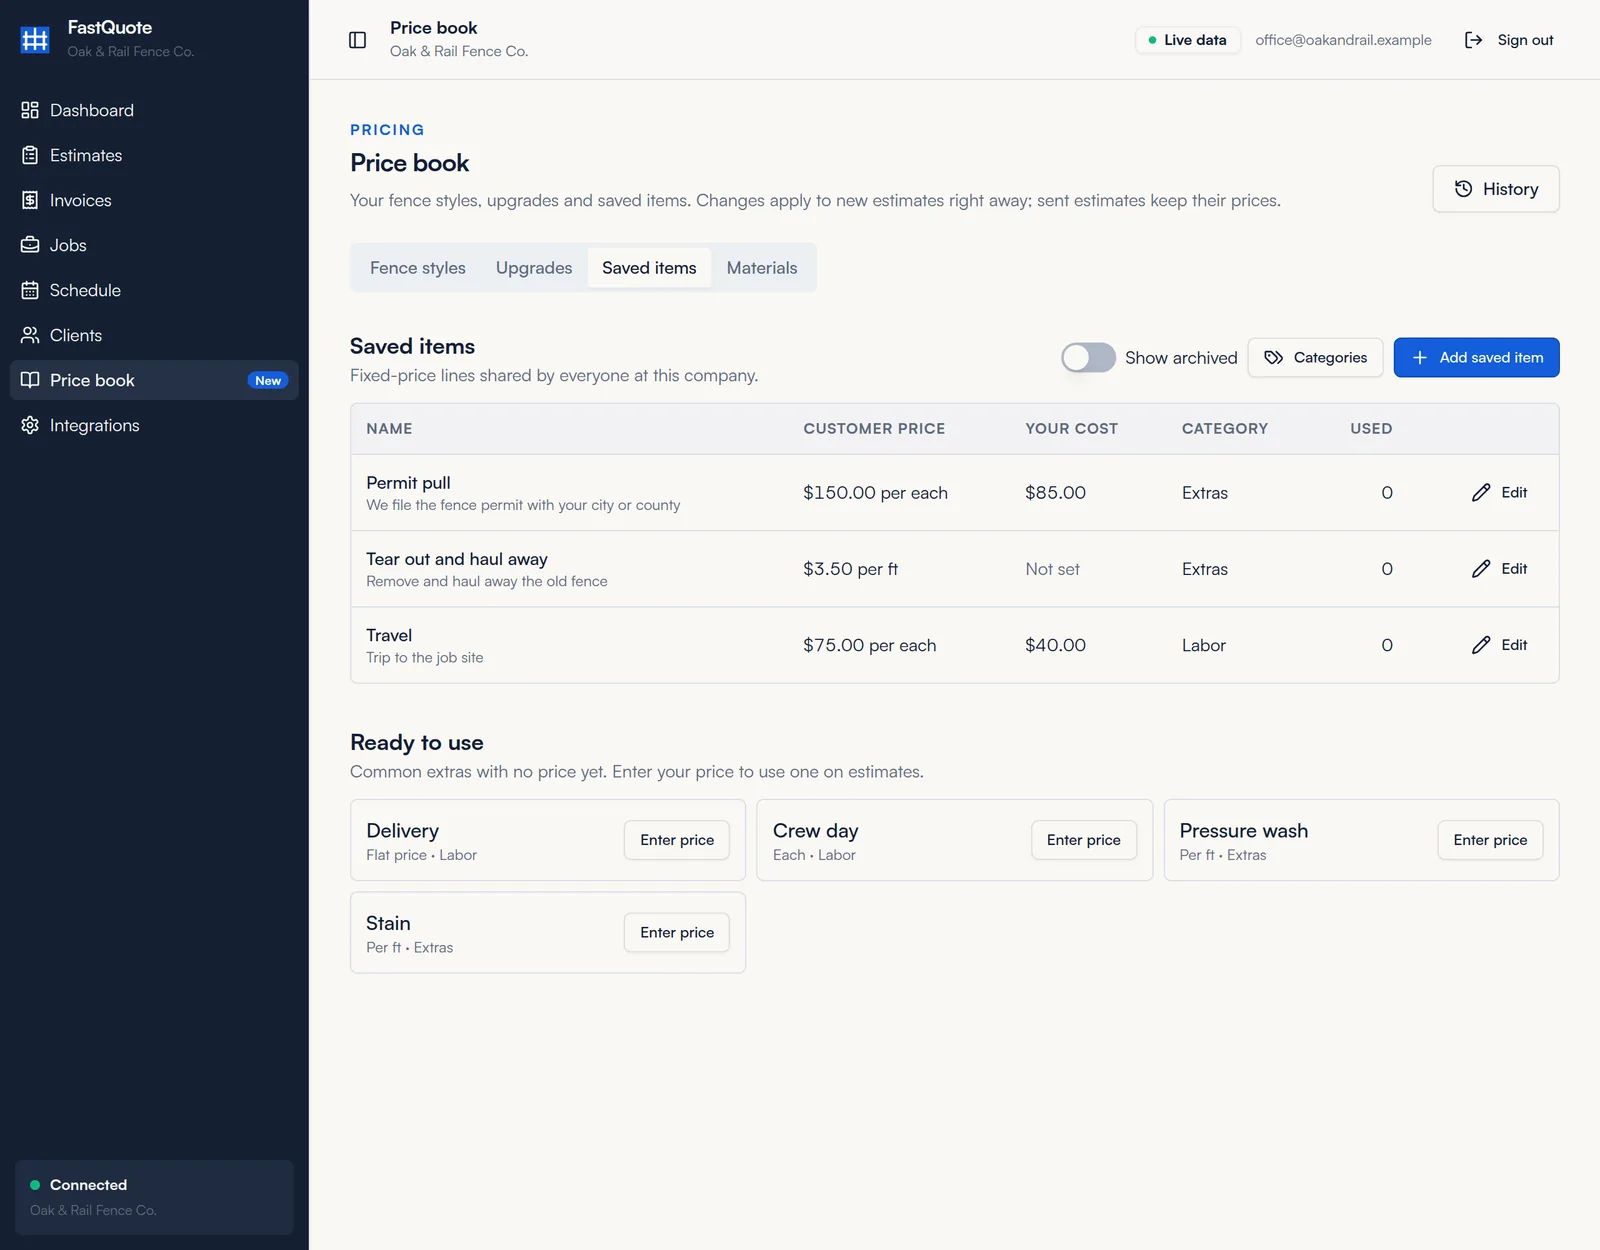Screen dimensions: 1600x1250
Task: Click the plus icon on Add saved item
Action: click(x=1419, y=358)
